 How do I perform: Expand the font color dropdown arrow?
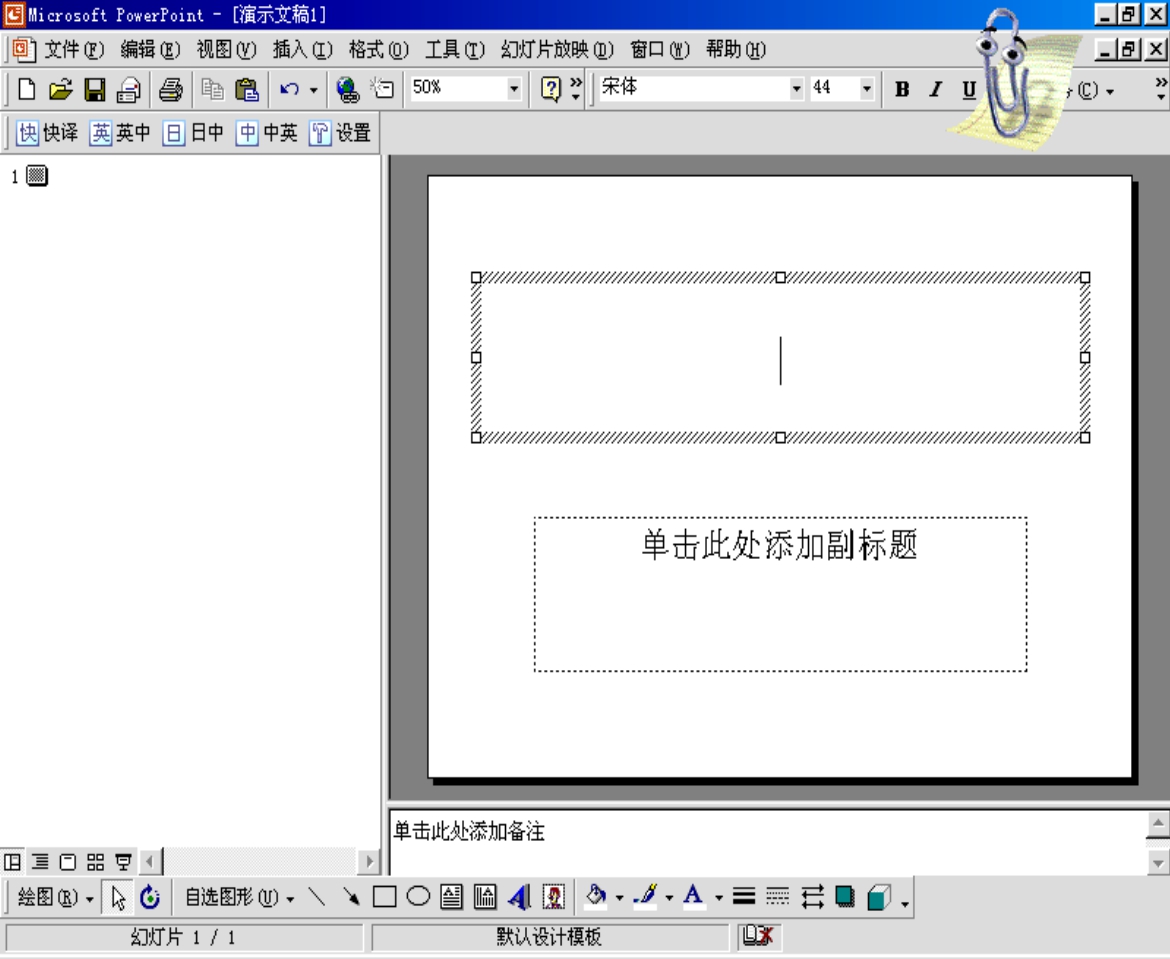point(719,898)
